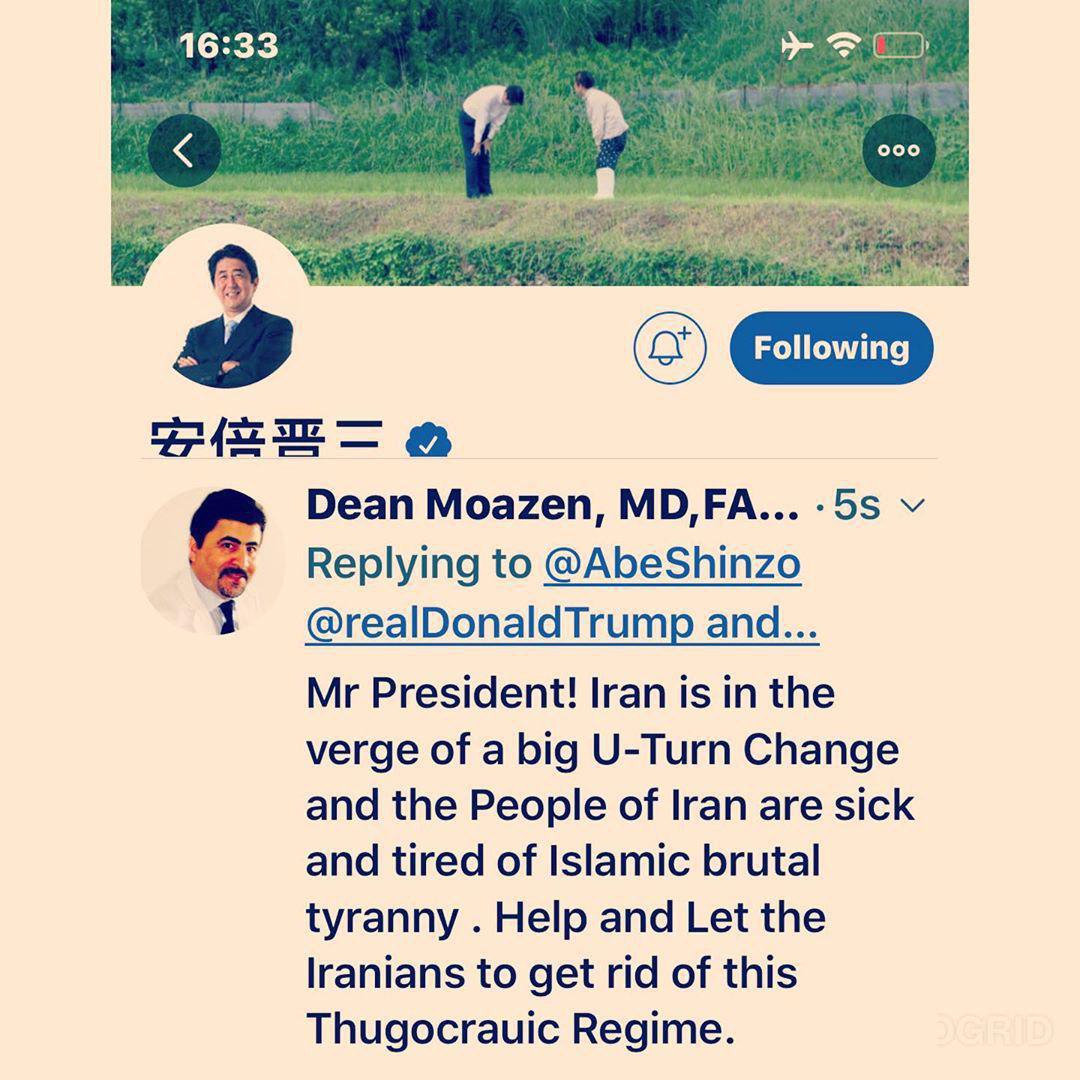The width and height of the screenshot is (1080, 1080).
Task: Open the profile avatar photo
Action: point(227,309)
